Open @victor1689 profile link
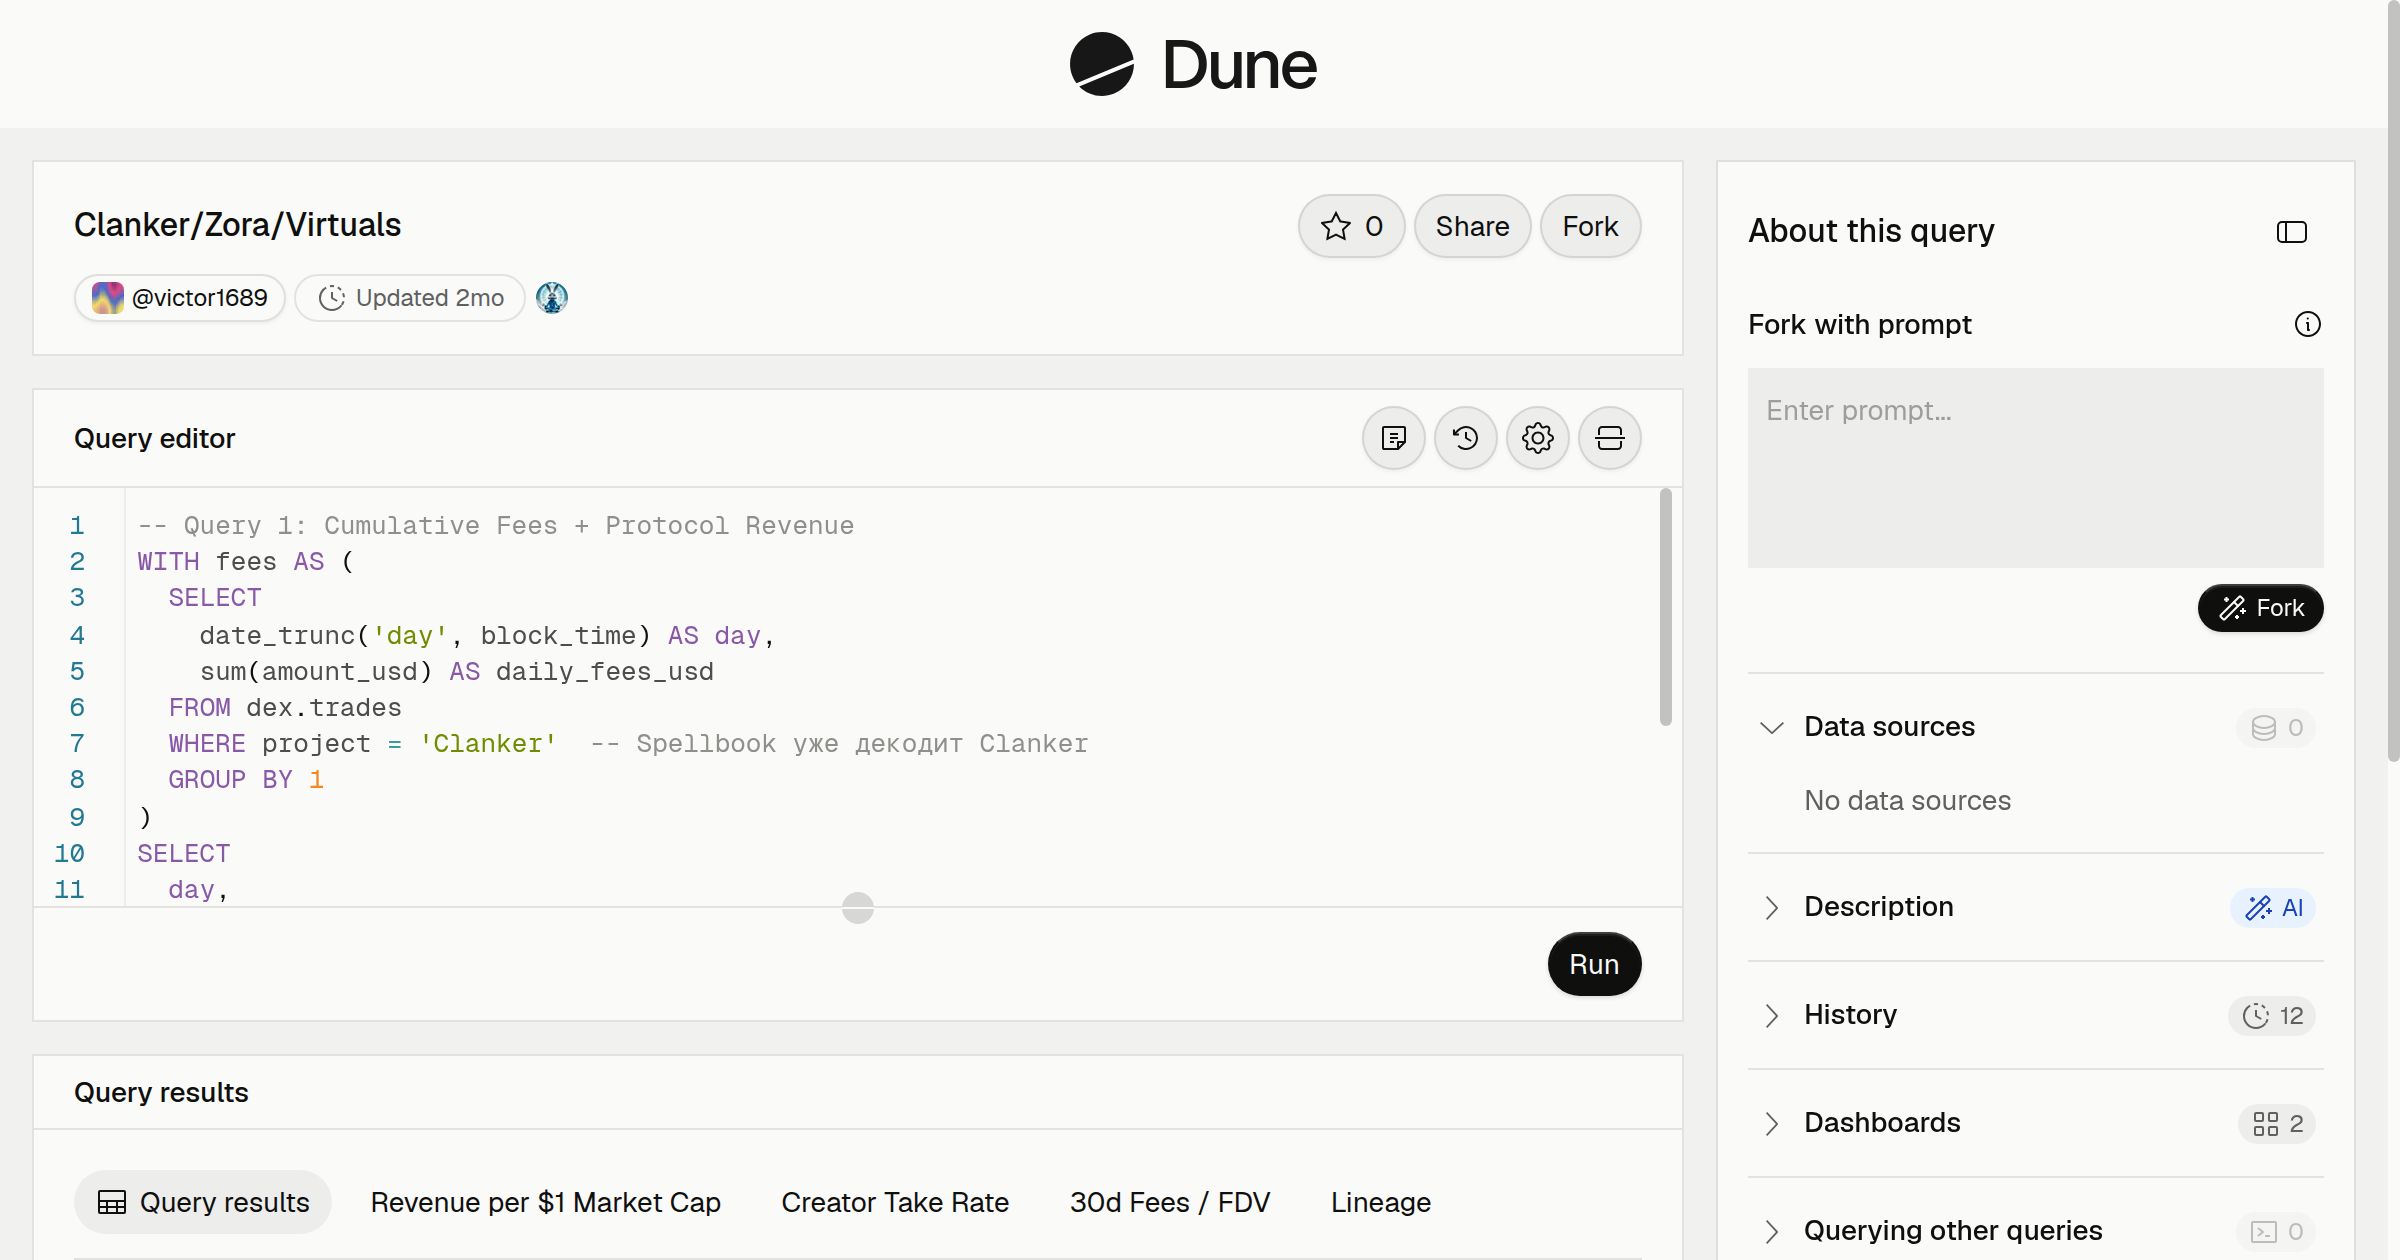This screenshot has width=2400, height=1260. point(180,298)
